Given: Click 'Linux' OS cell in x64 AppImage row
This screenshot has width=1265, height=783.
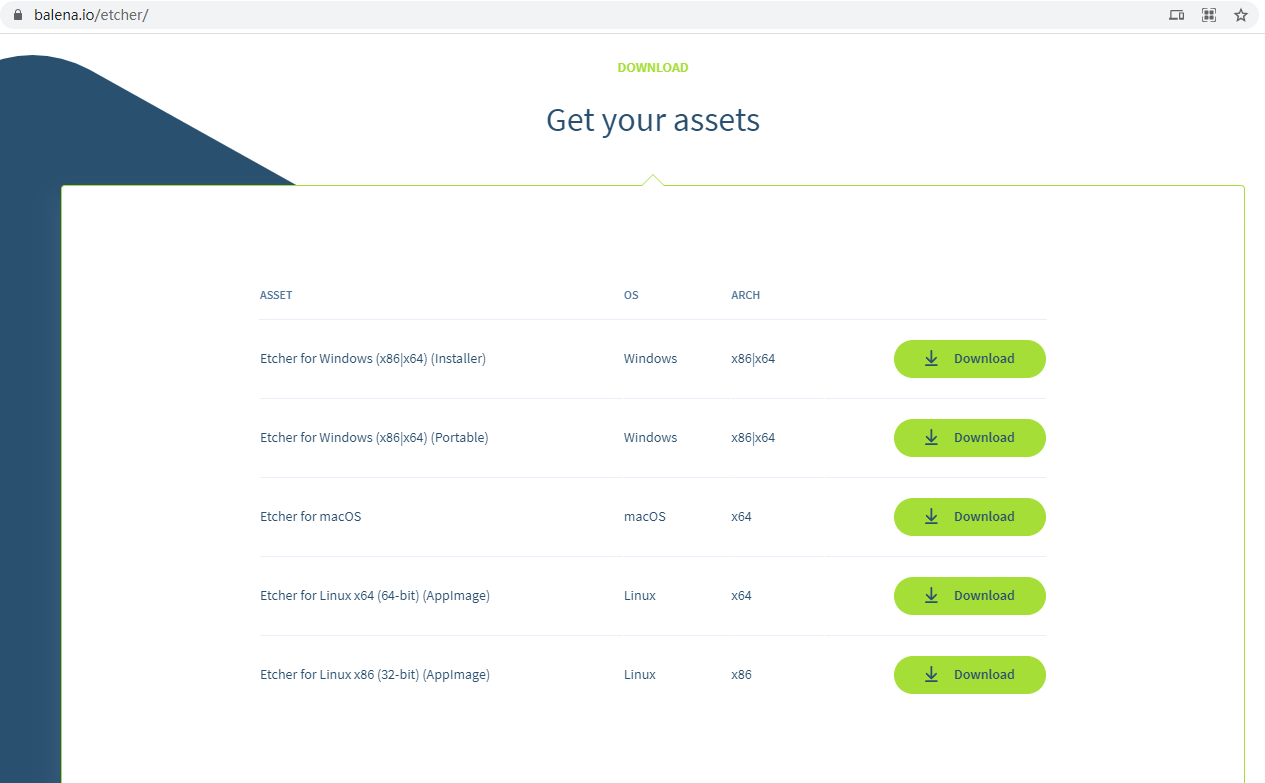Looking at the screenshot, I should pos(640,596).
